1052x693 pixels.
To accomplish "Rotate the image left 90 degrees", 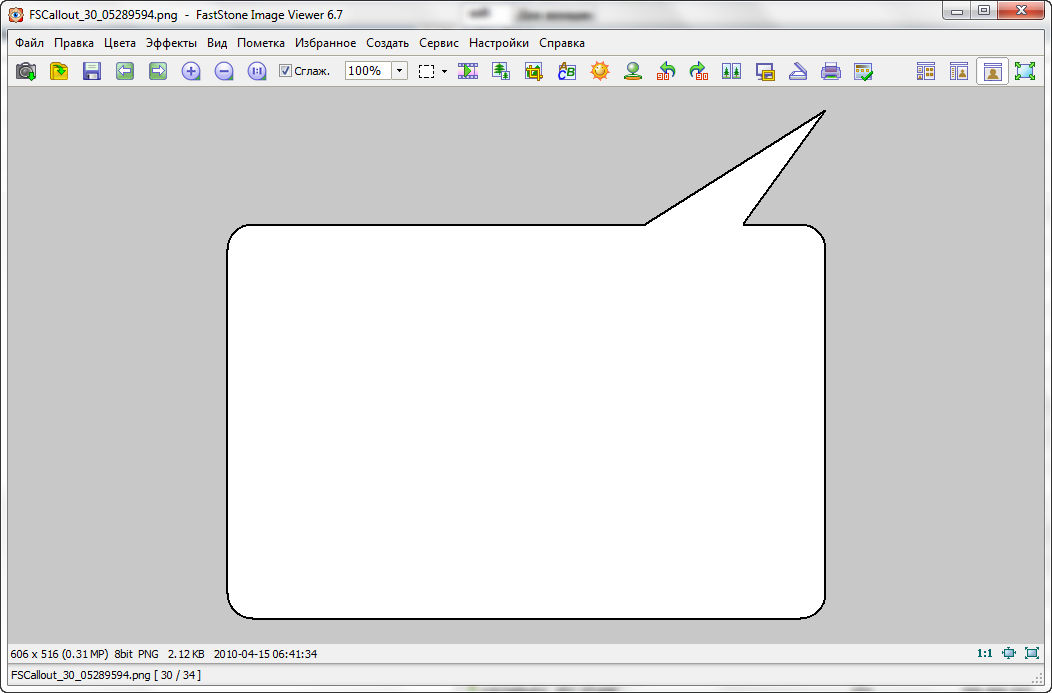I will coord(666,71).
